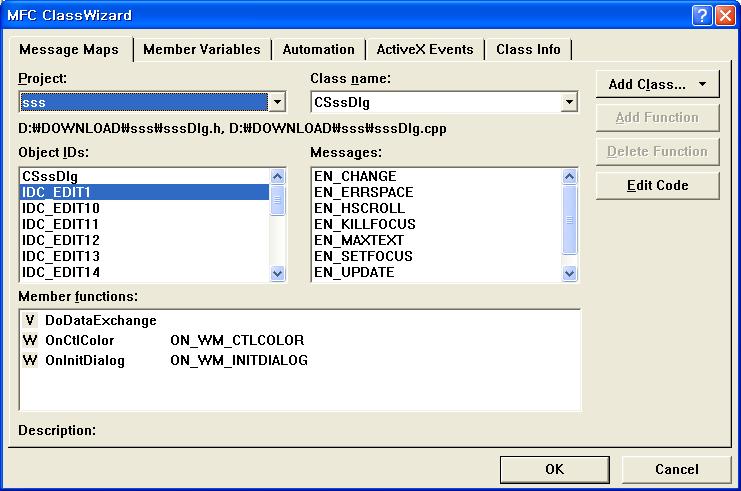This screenshot has width=741, height=491.
Task: Choose the EN_UPDATE message
Action: pos(437,273)
